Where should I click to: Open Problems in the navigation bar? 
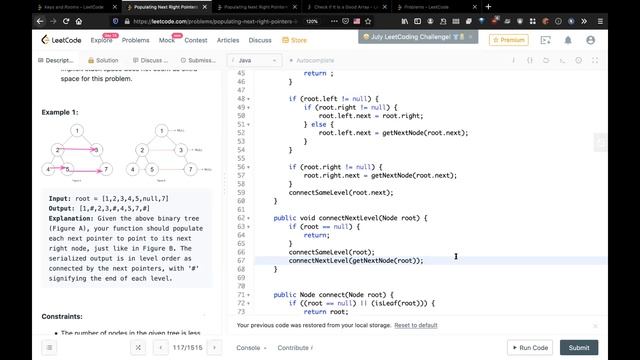click(x=136, y=40)
